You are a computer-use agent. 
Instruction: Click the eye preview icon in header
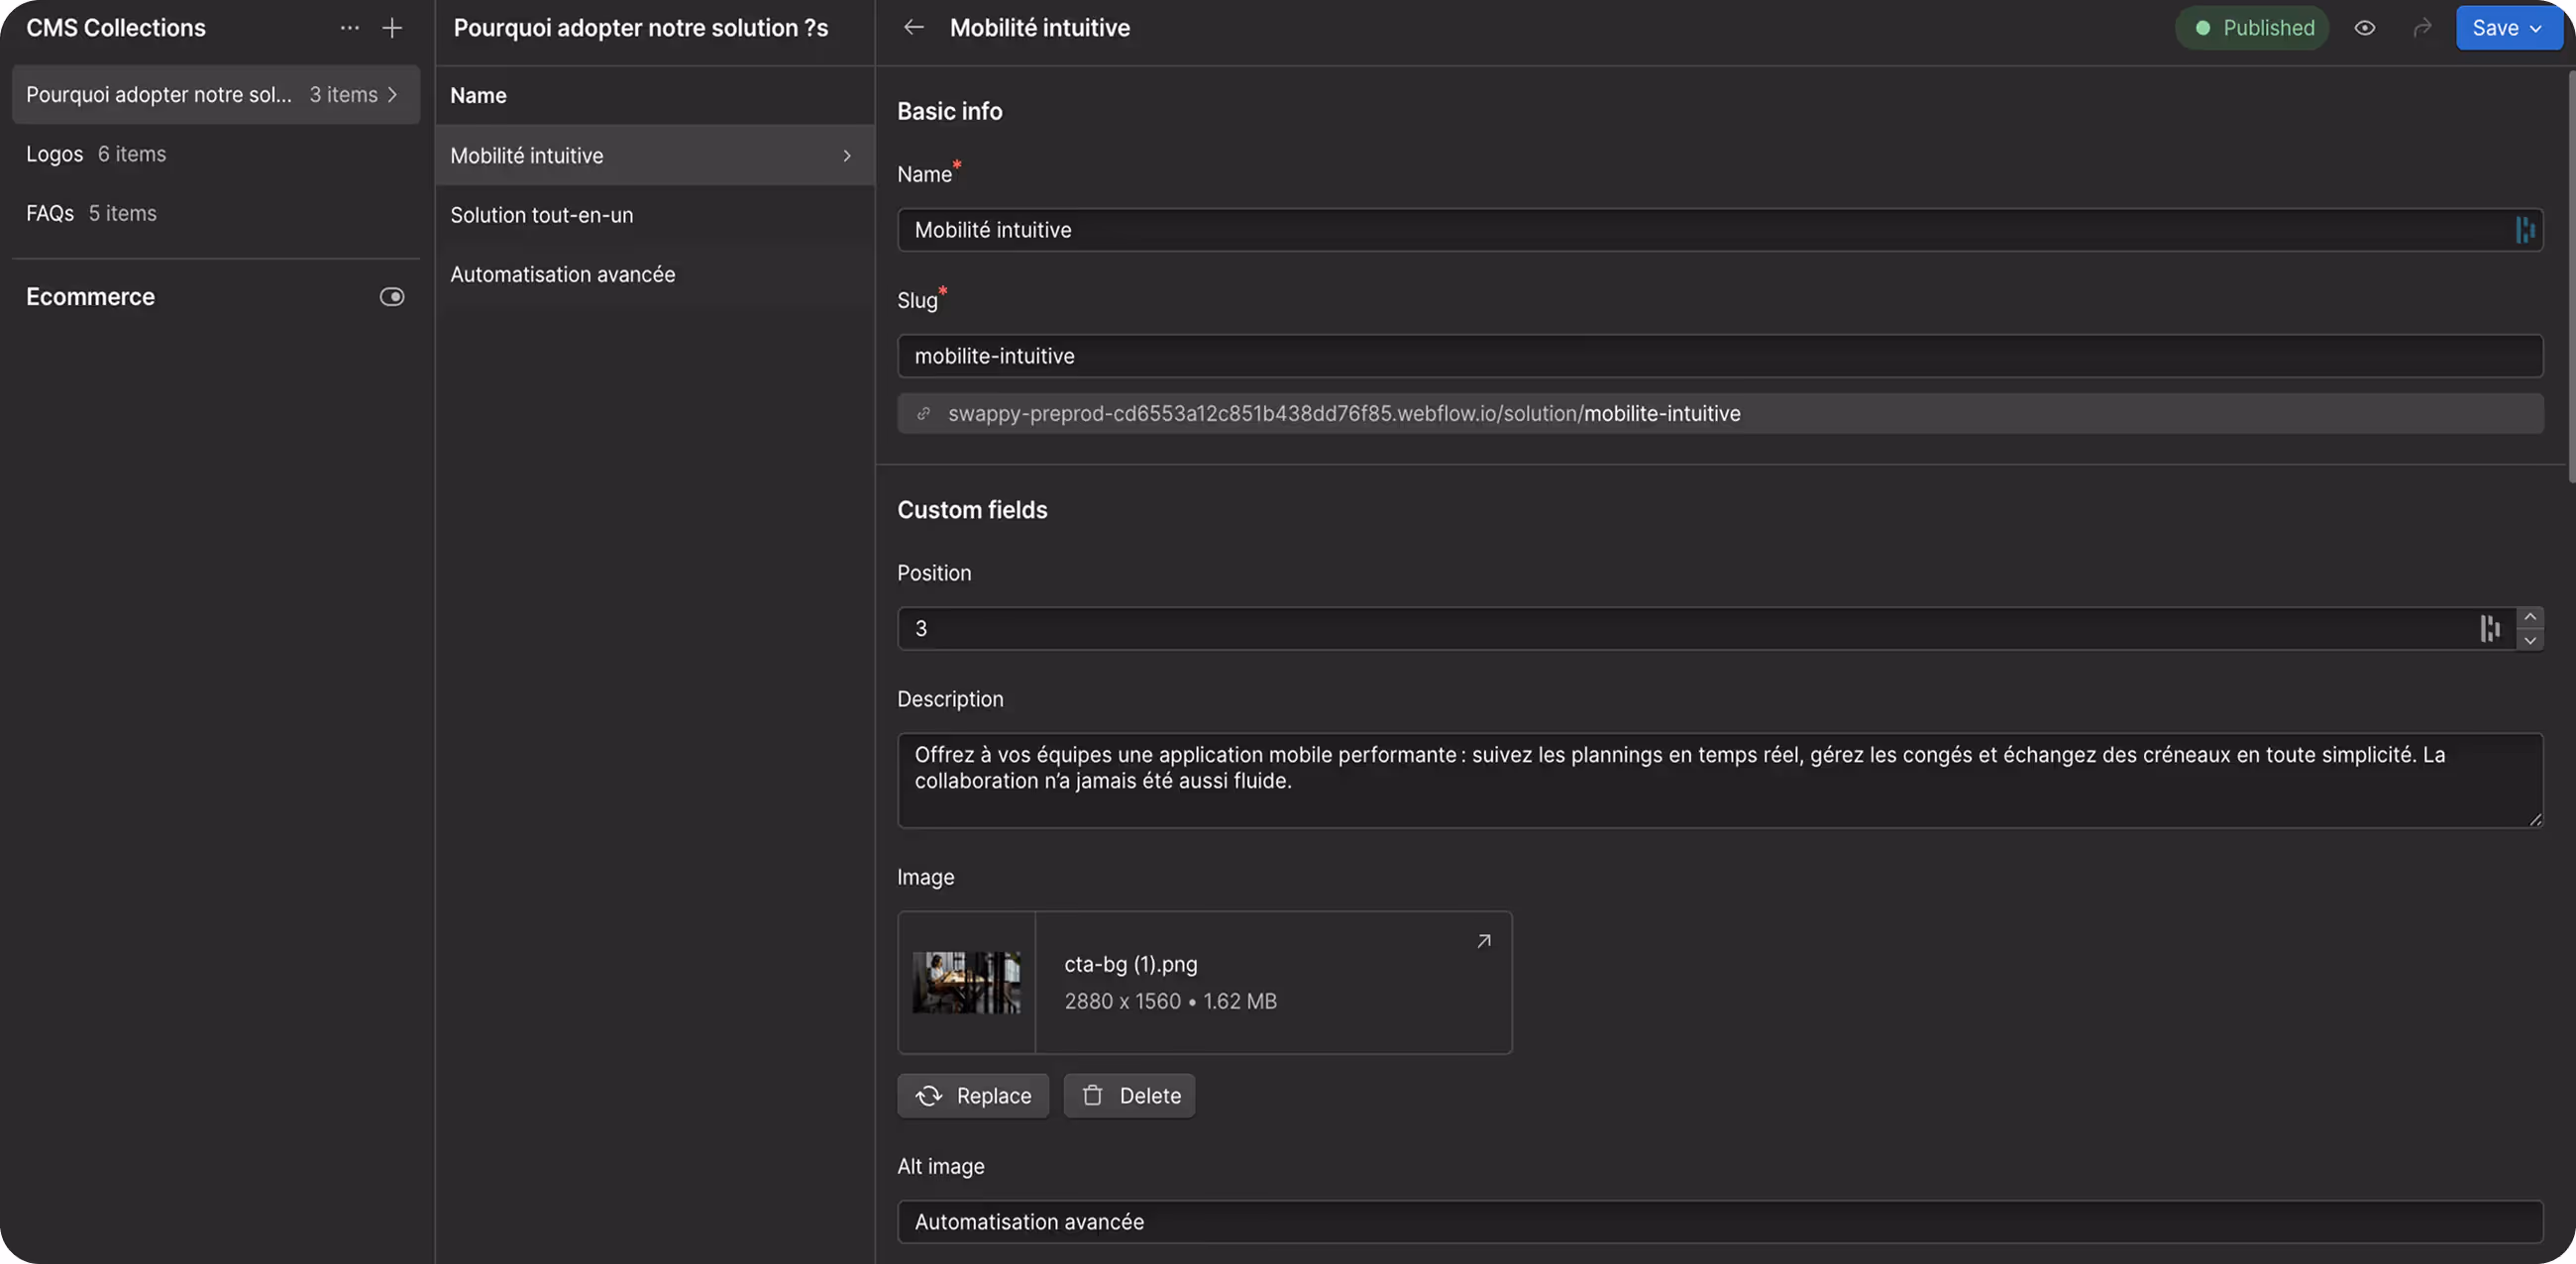(x=2364, y=28)
